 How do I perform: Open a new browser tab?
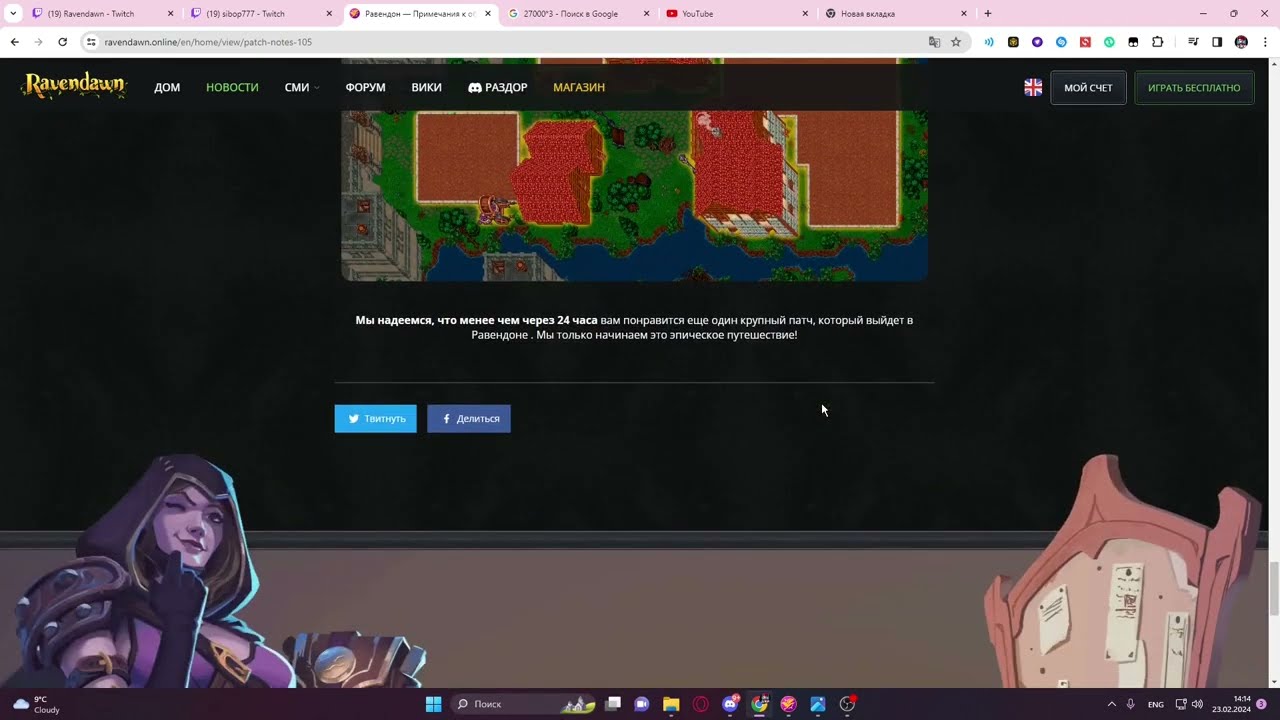(x=988, y=14)
